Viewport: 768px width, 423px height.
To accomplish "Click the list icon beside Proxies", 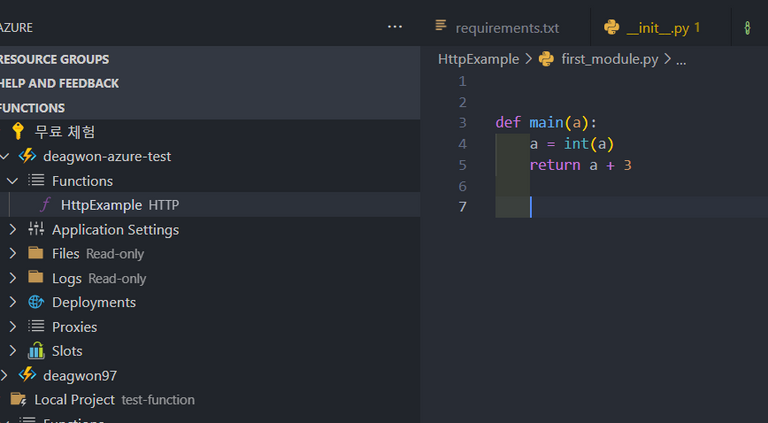I will pyautogui.click(x=36, y=326).
